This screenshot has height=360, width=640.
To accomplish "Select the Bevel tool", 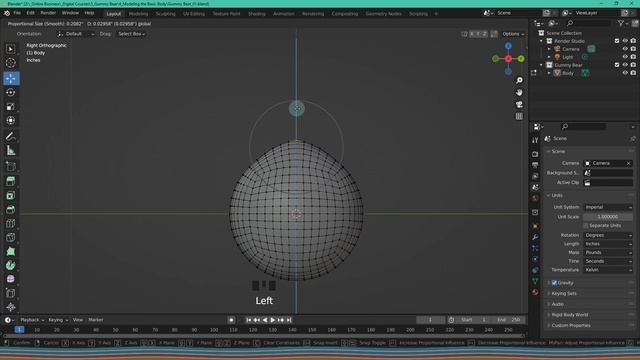I will (11, 209).
